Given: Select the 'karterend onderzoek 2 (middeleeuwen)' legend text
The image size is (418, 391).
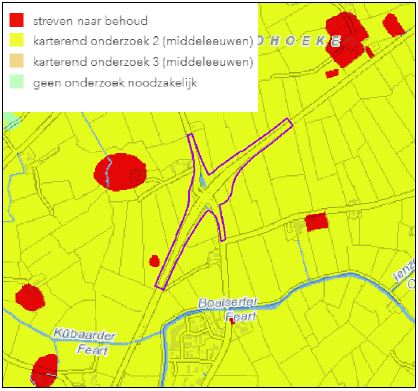Looking at the screenshot, I should pos(143,42).
